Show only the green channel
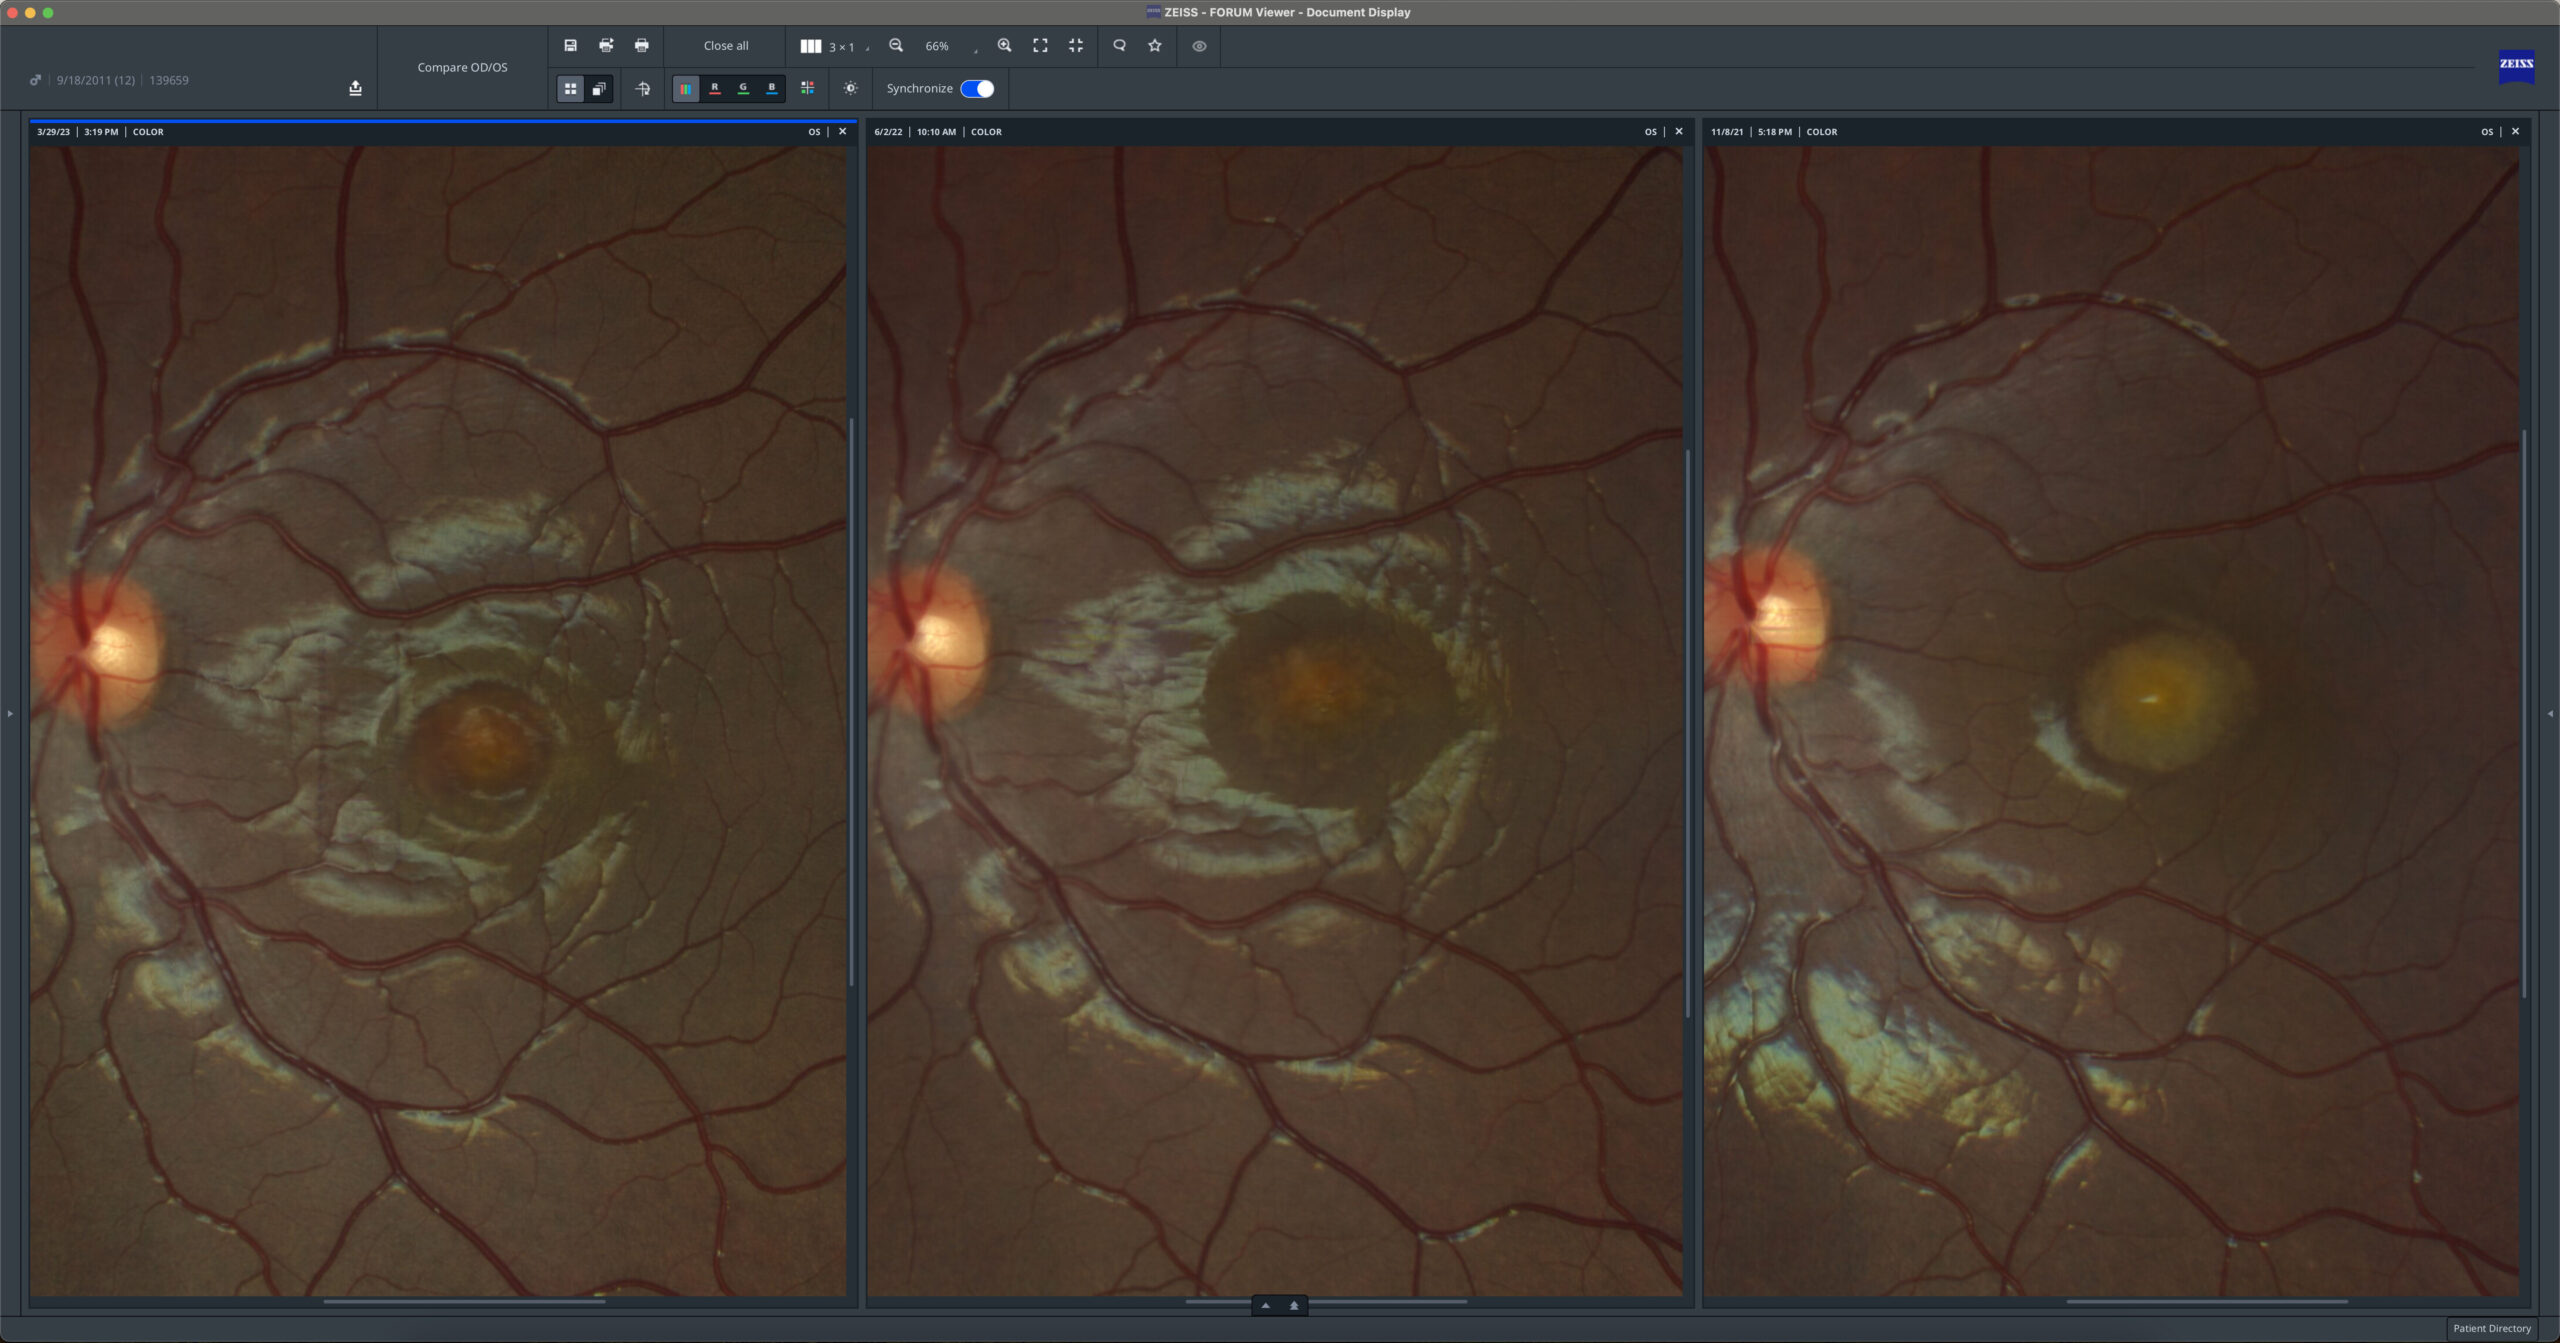 coord(743,89)
